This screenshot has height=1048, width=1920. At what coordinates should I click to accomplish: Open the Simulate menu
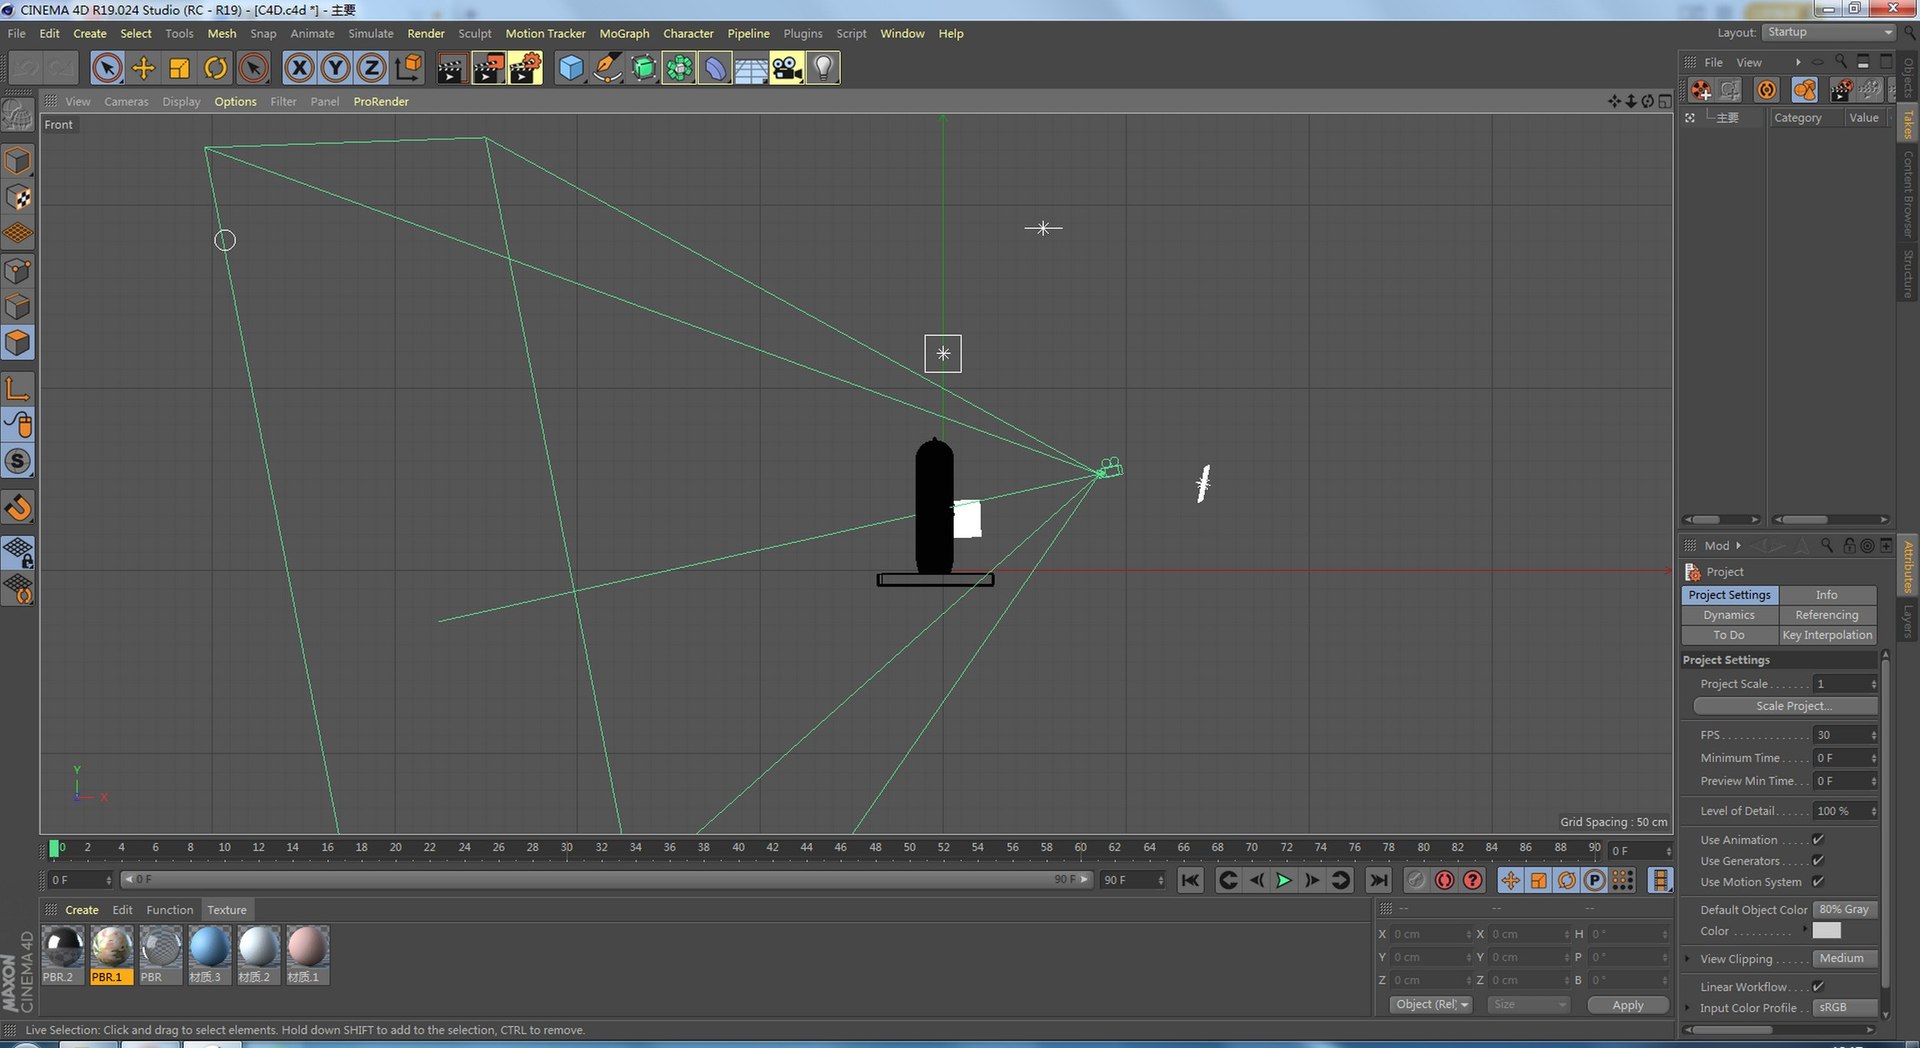[370, 33]
